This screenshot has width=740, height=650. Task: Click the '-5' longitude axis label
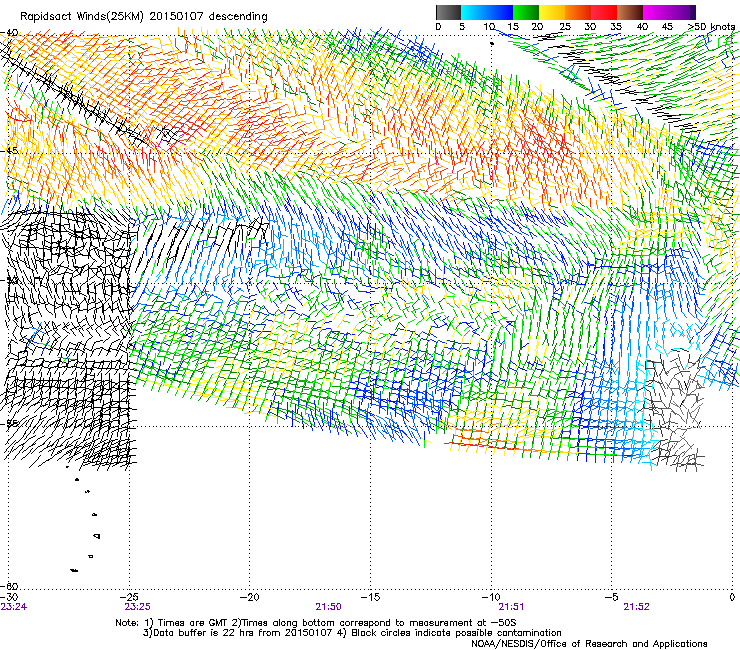pos(611,597)
